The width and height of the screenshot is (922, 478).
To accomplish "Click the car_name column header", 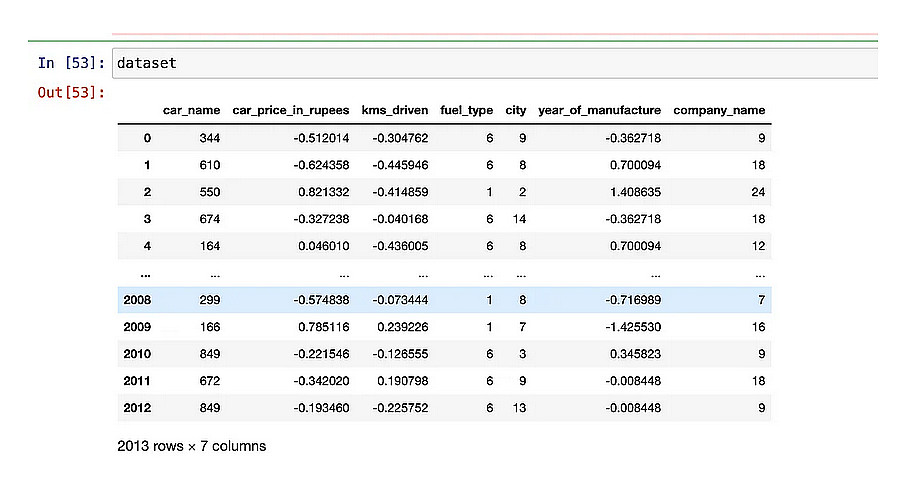I will (191, 110).
